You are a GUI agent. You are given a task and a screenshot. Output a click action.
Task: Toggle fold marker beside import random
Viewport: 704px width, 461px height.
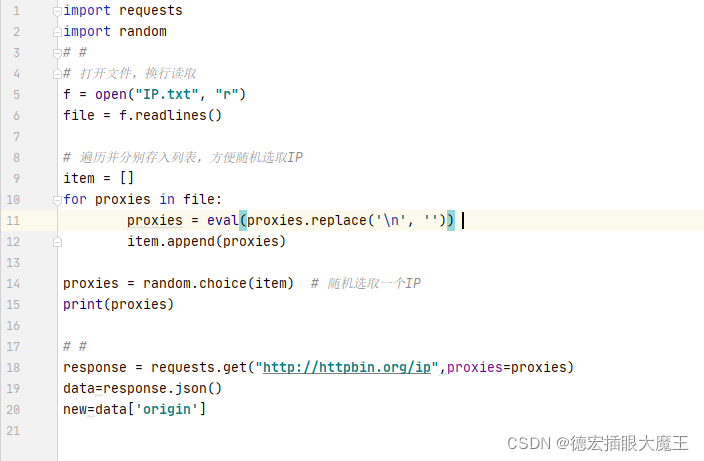click(x=57, y=32)
